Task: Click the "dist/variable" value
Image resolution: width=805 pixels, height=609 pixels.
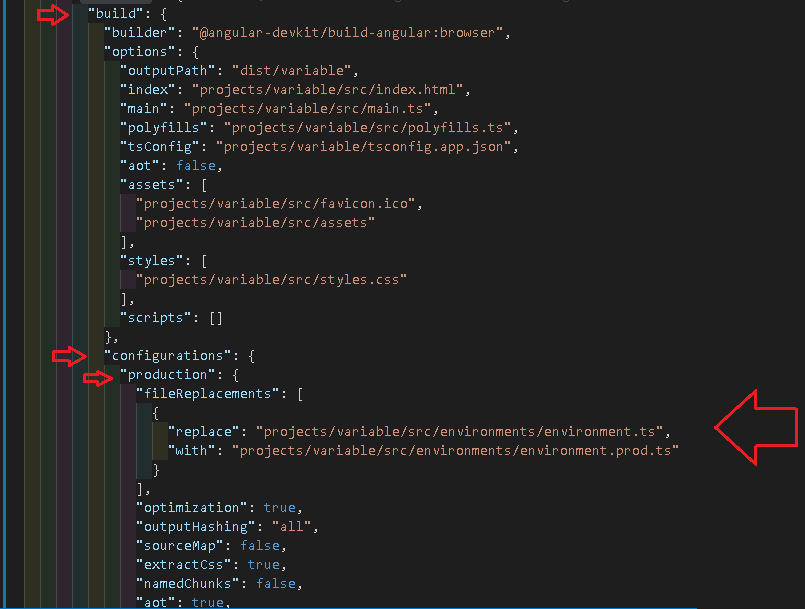Action: tap(290, 71)
